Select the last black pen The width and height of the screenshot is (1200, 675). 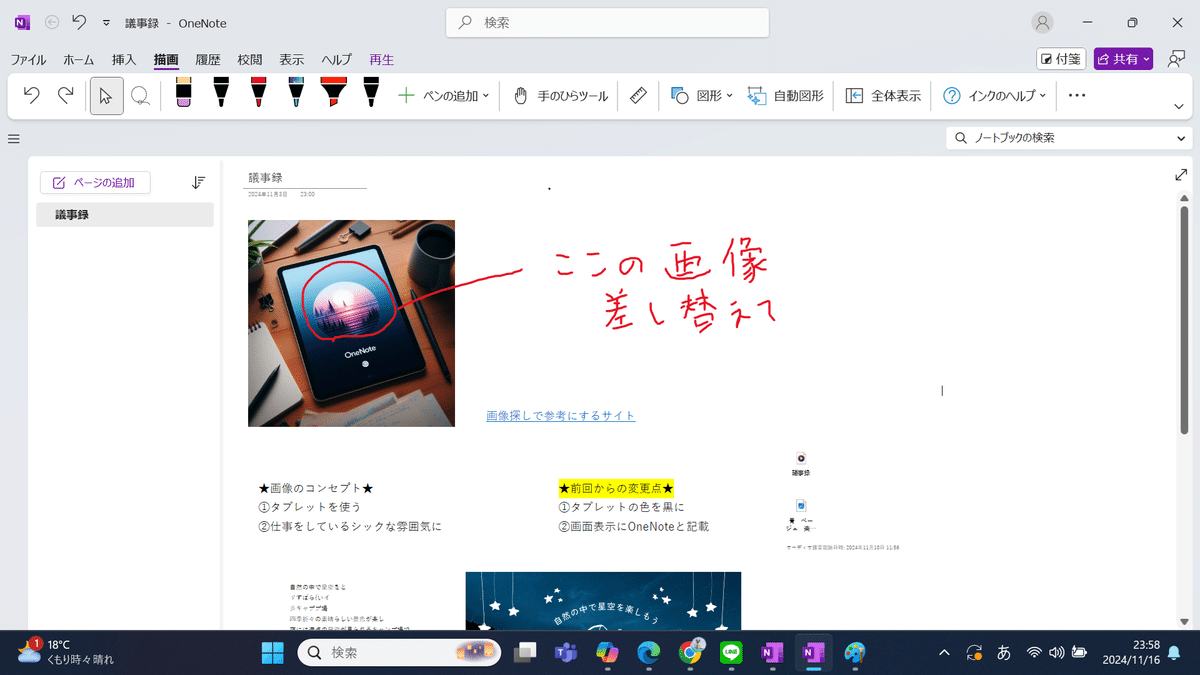tap(371, 93)
